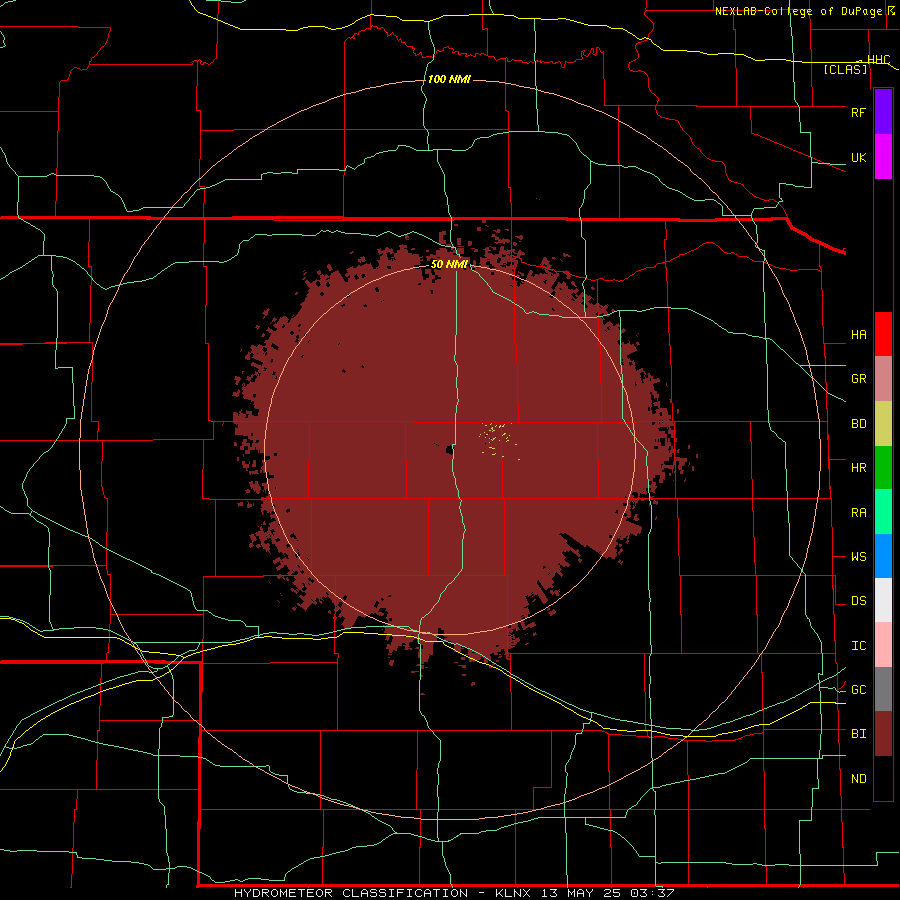
Task: Click the "KLNX" radar site identifier
Action: [513, 893]
